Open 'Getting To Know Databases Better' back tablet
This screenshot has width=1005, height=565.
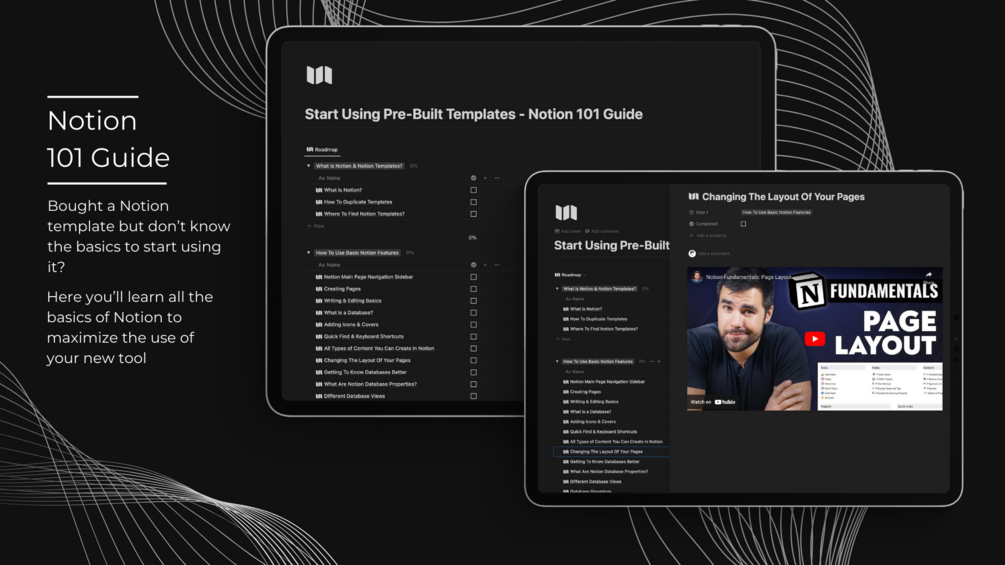coord(365,372)
